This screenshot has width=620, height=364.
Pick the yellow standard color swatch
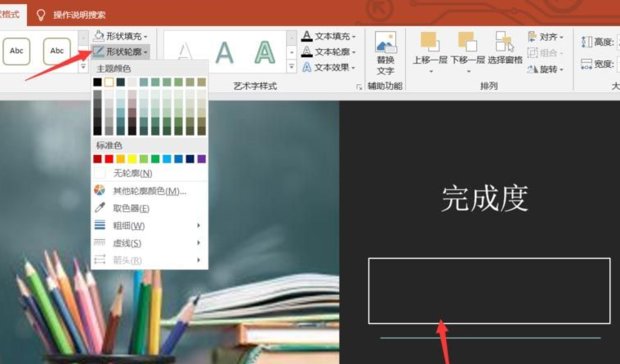(x=132, y=159)
